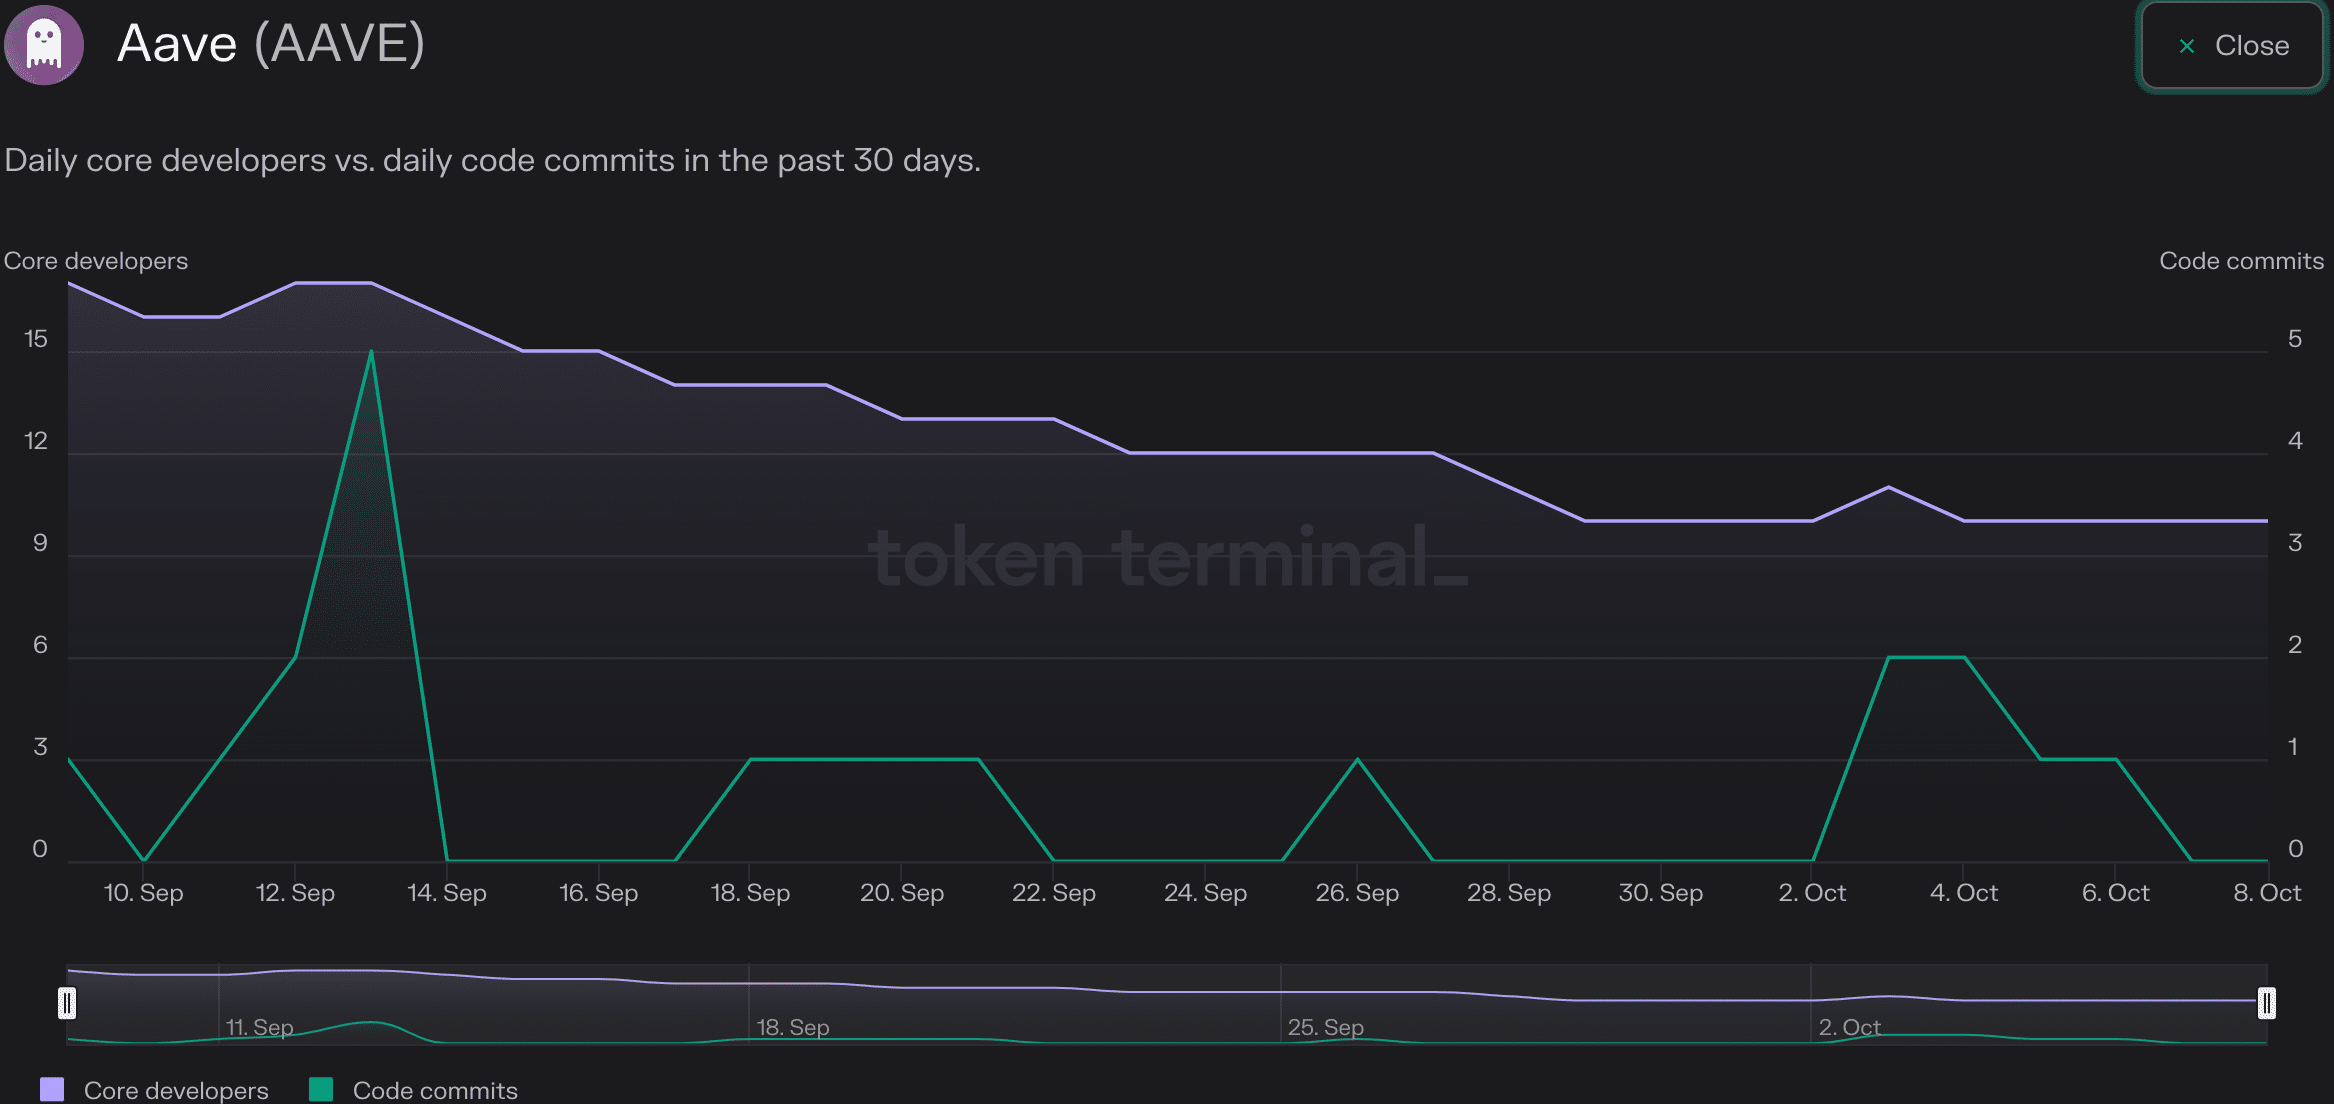This screenshot has height=1104, width=2334.
Task: Click the core developers bump at 3 Oct
Action: pos(1888,487)
